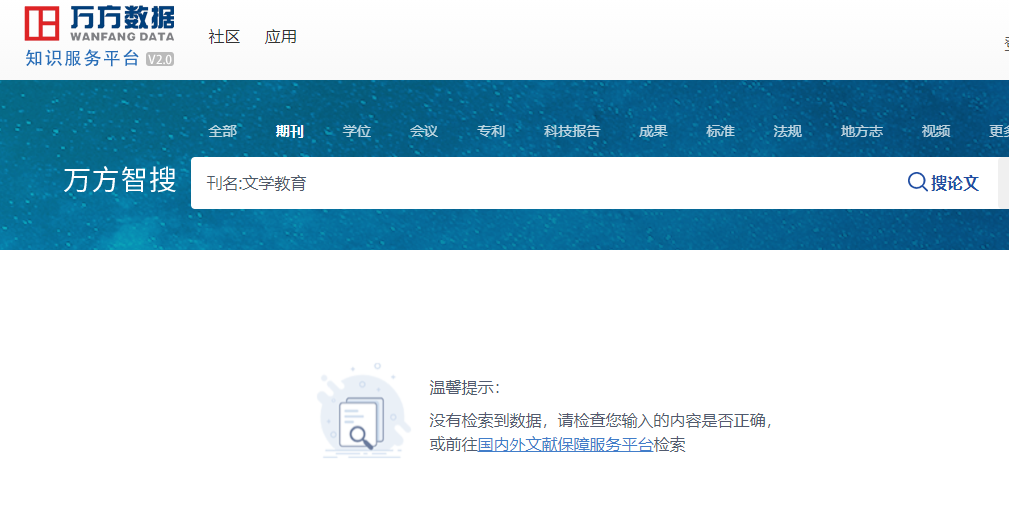Click the magnifier icon beside 搜论文
Screen dimensions: 1009x513
(x=917, y=182)
